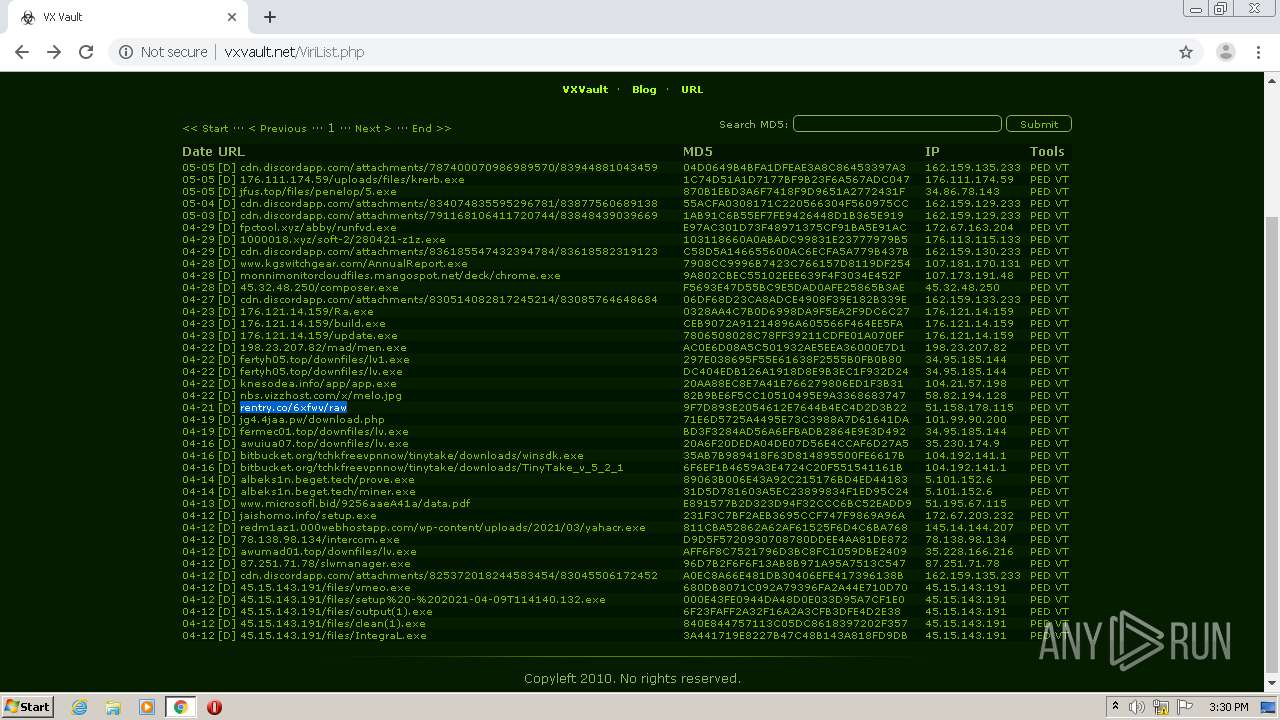Viewport: 1280px width, 720px height.
Task: Click MD5 hash 9F7D893E2054612E7644B4EC4D2D3B22
Action: click(795, 407)
